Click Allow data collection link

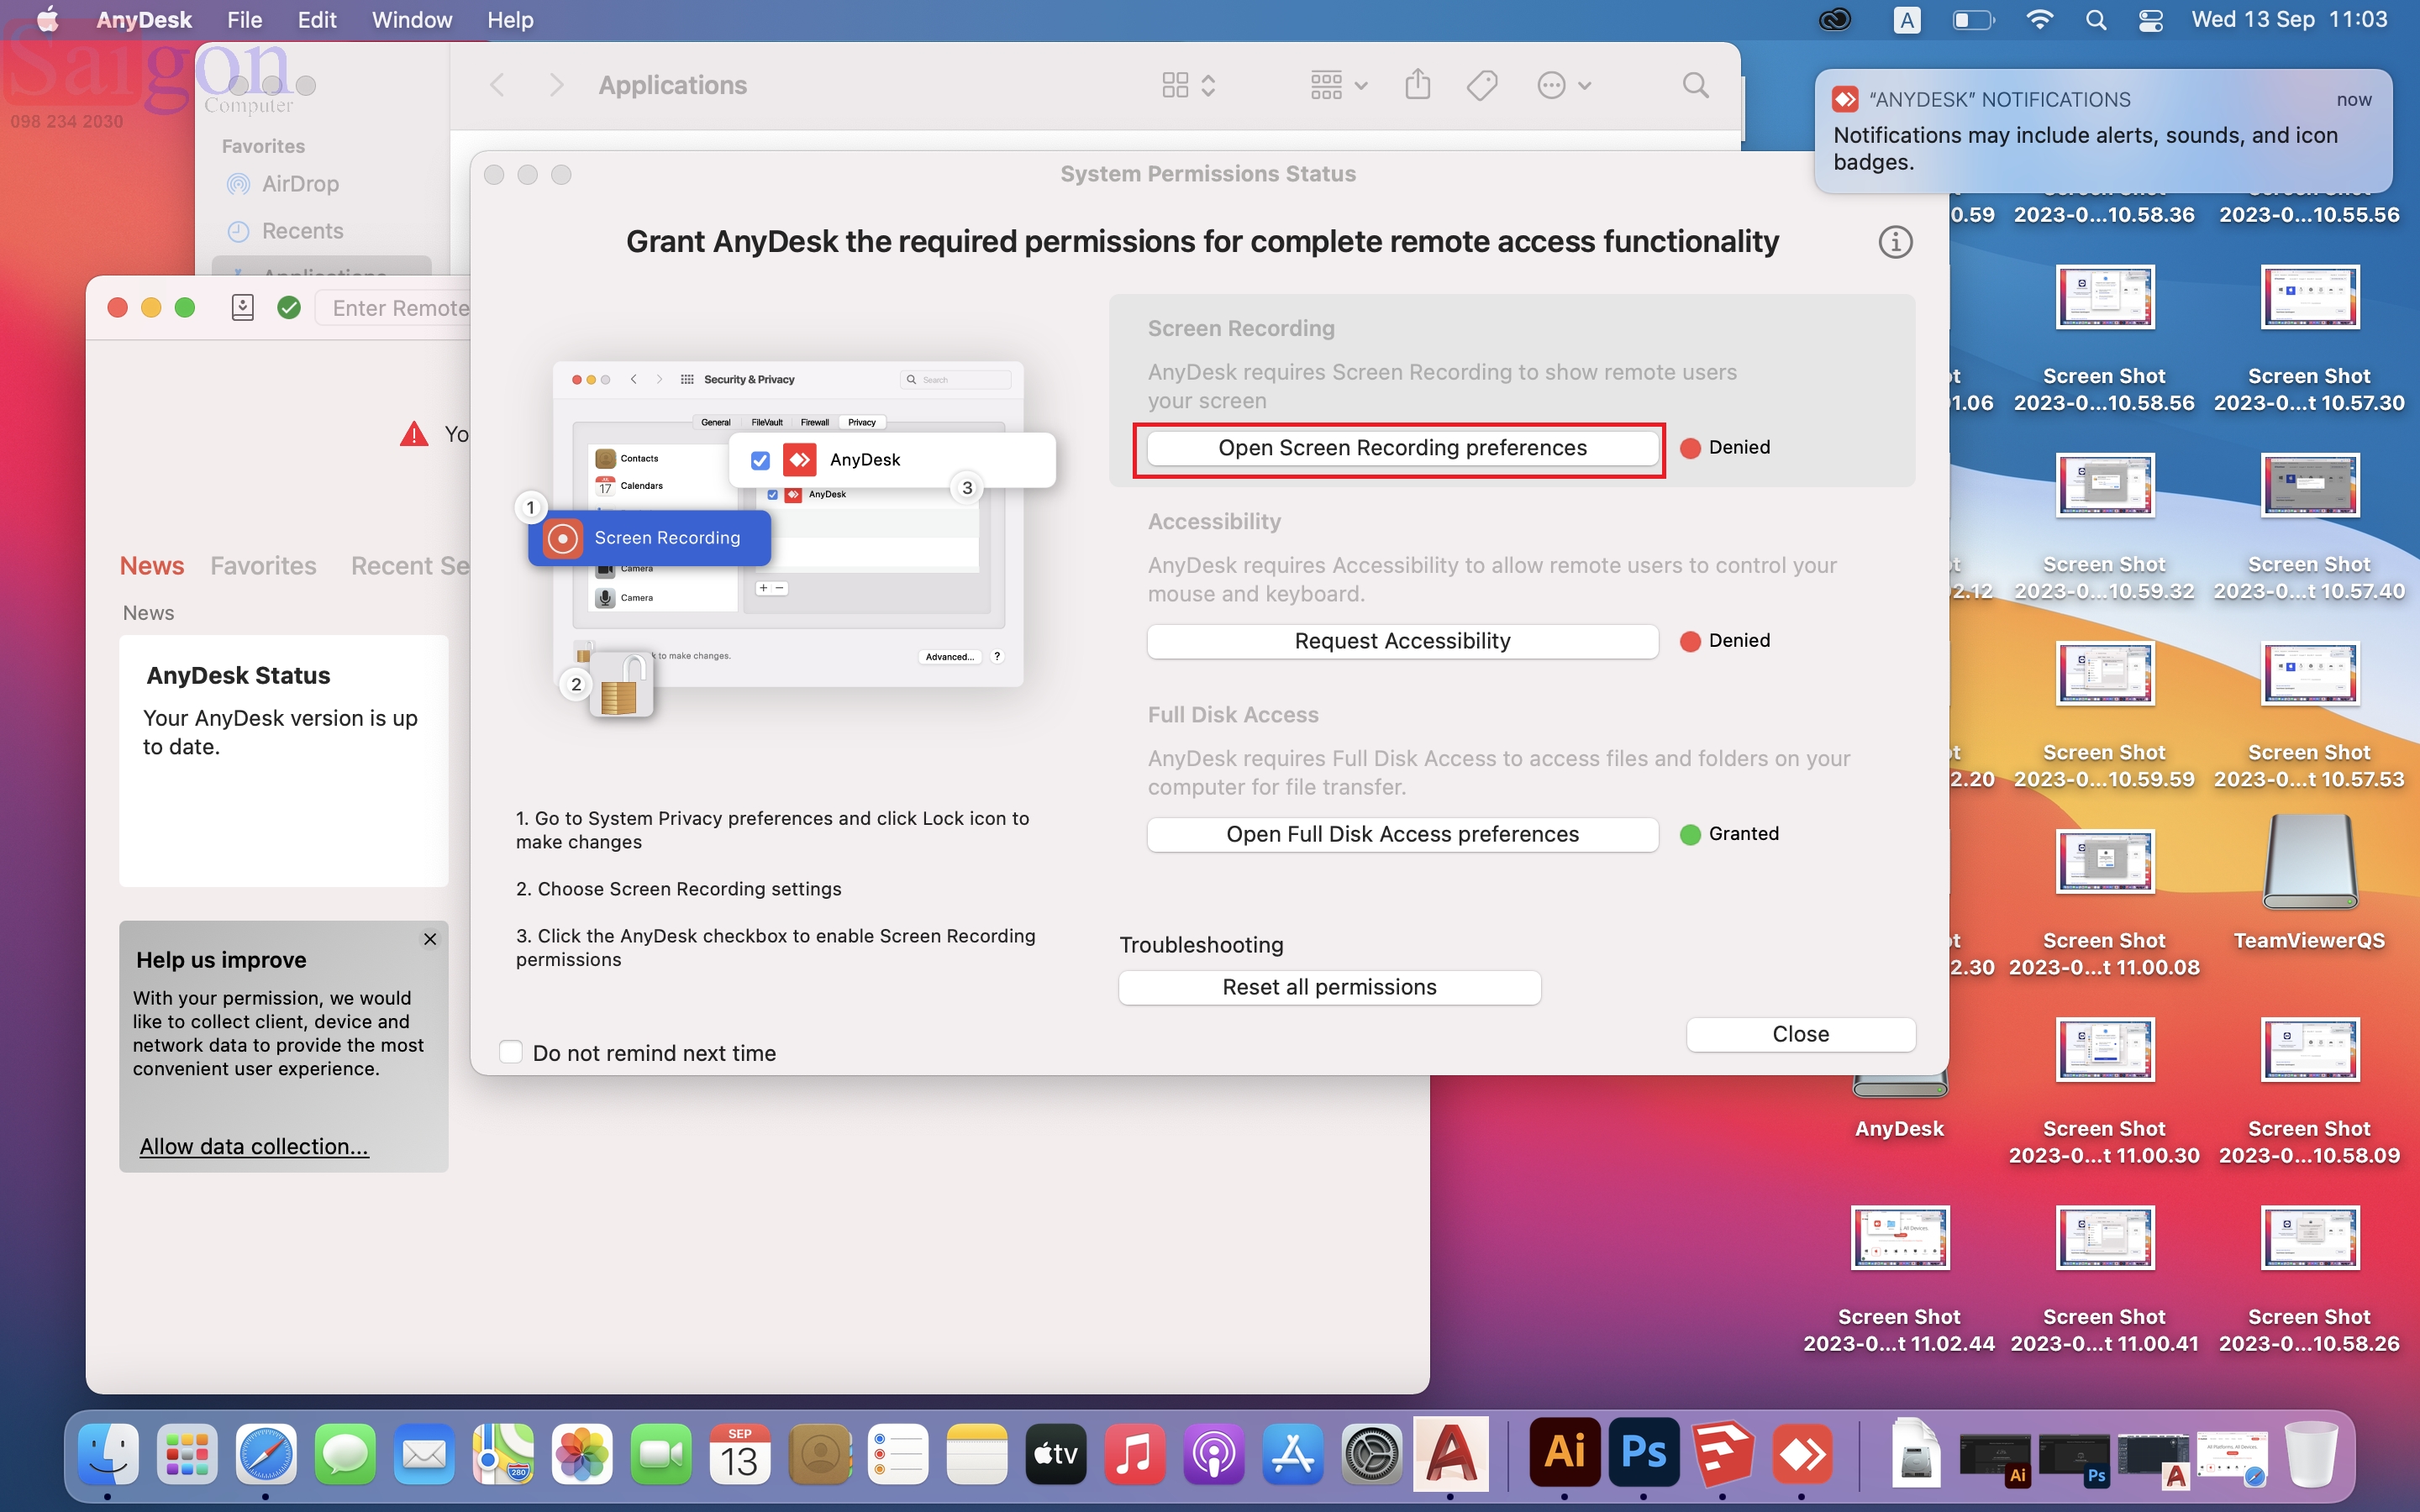254,1146
